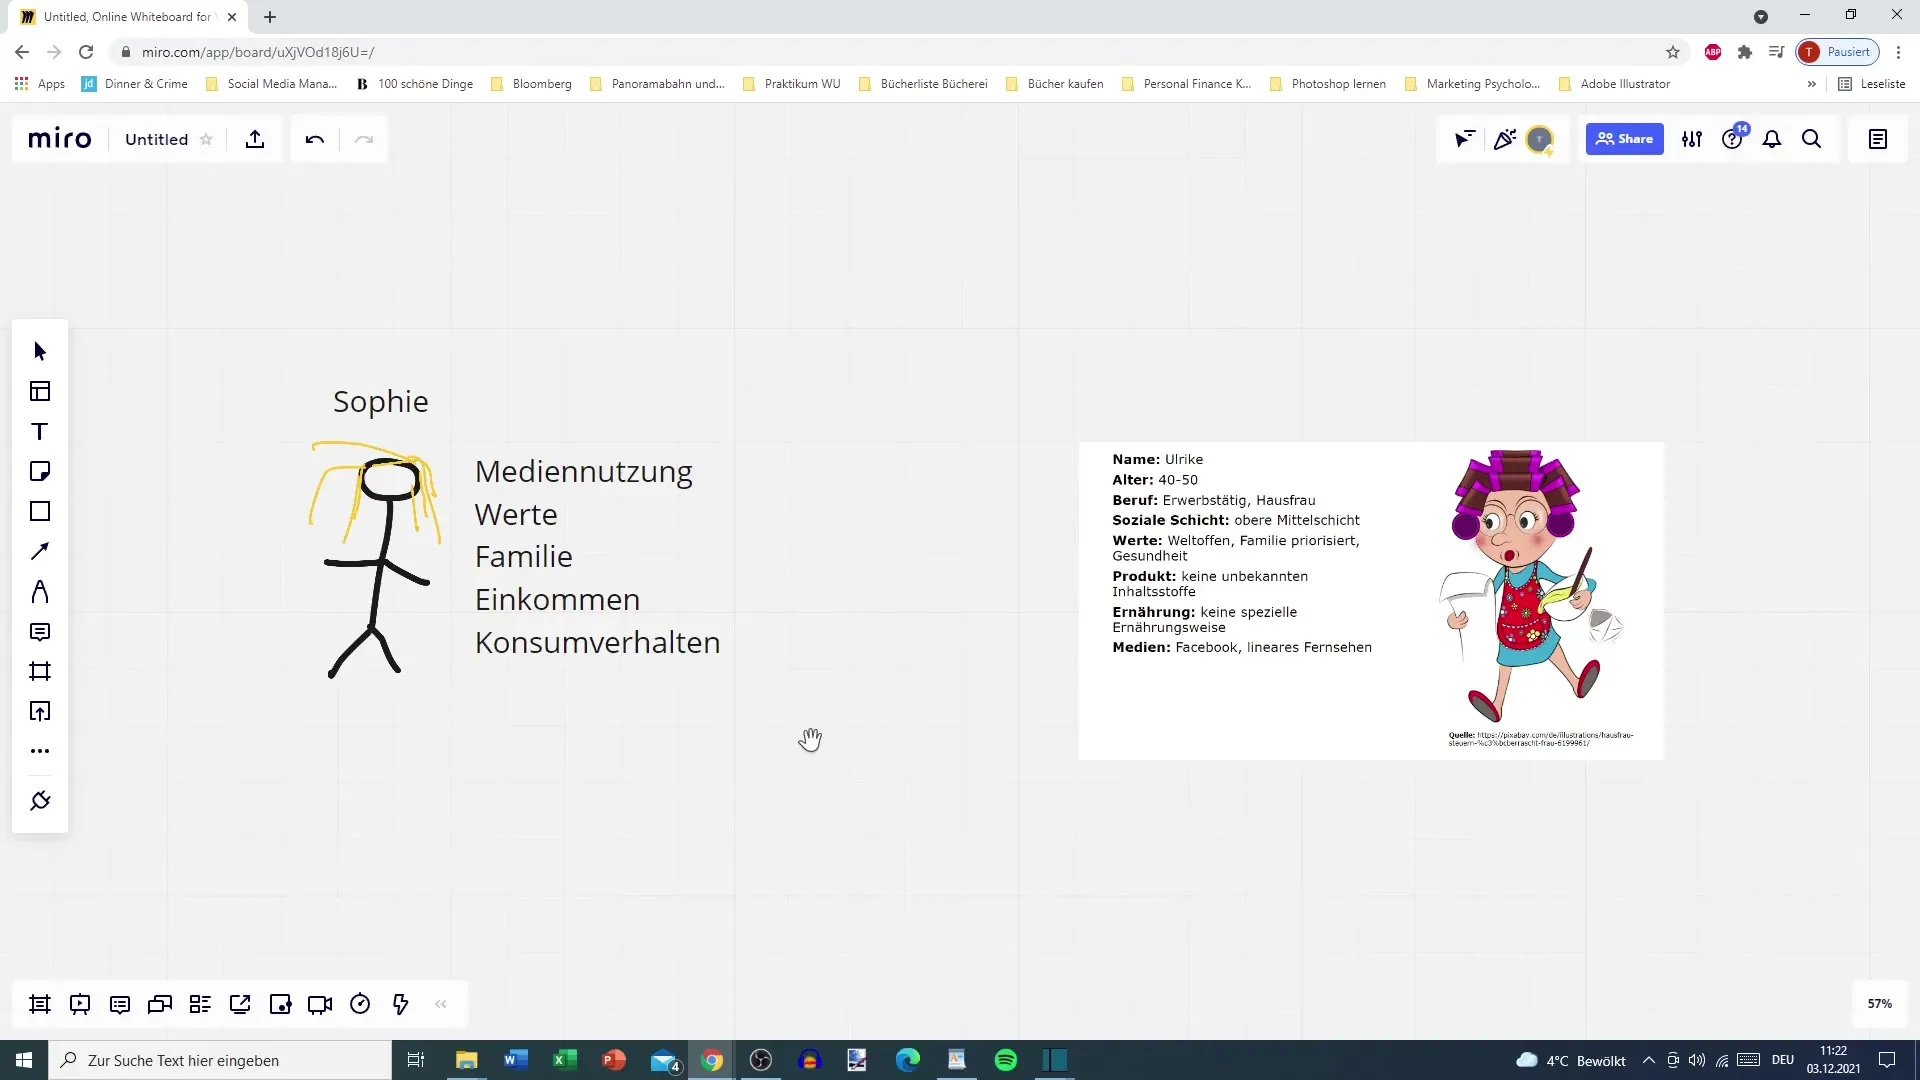Star the Untitled board as favorite
This screenshot has height=1080, width=1920.
click(206, 139)
